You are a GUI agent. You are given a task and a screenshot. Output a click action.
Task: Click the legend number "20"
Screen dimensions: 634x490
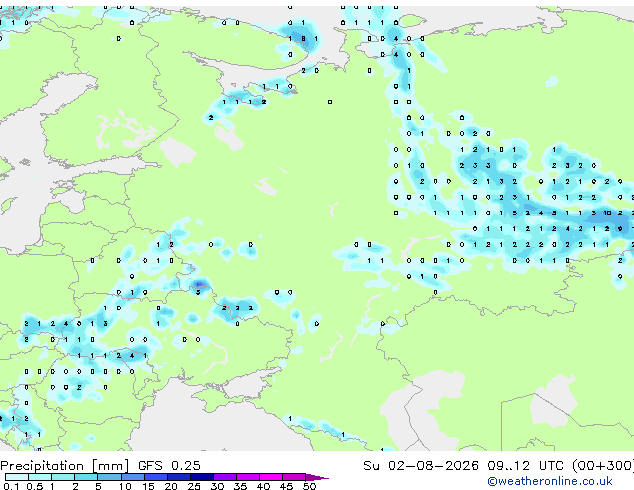(171, 486)
